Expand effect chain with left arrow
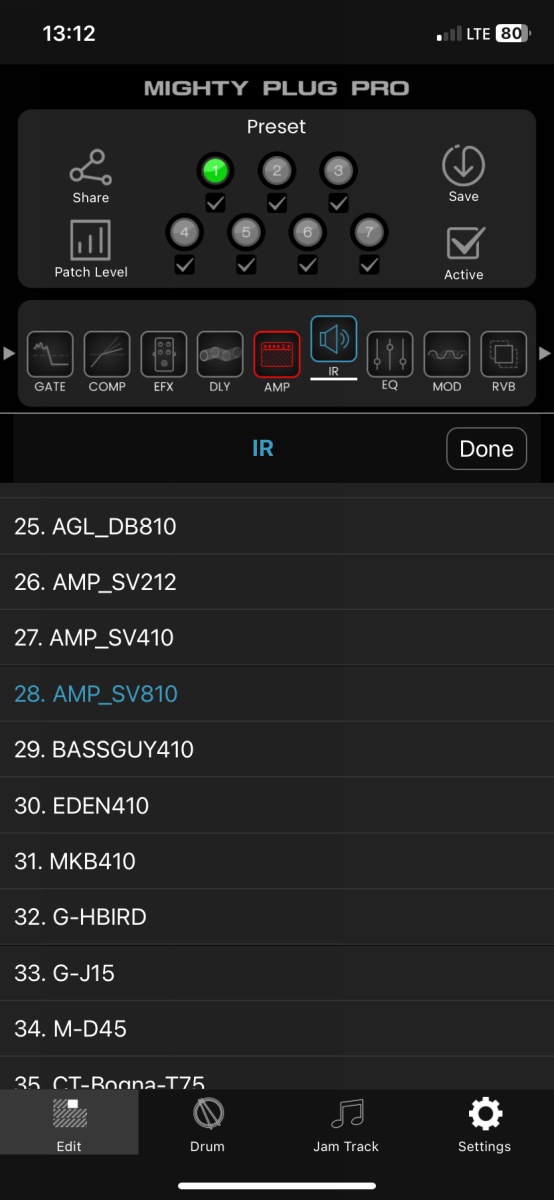Screen dimensions: 554x1200 tap(9, 353)
